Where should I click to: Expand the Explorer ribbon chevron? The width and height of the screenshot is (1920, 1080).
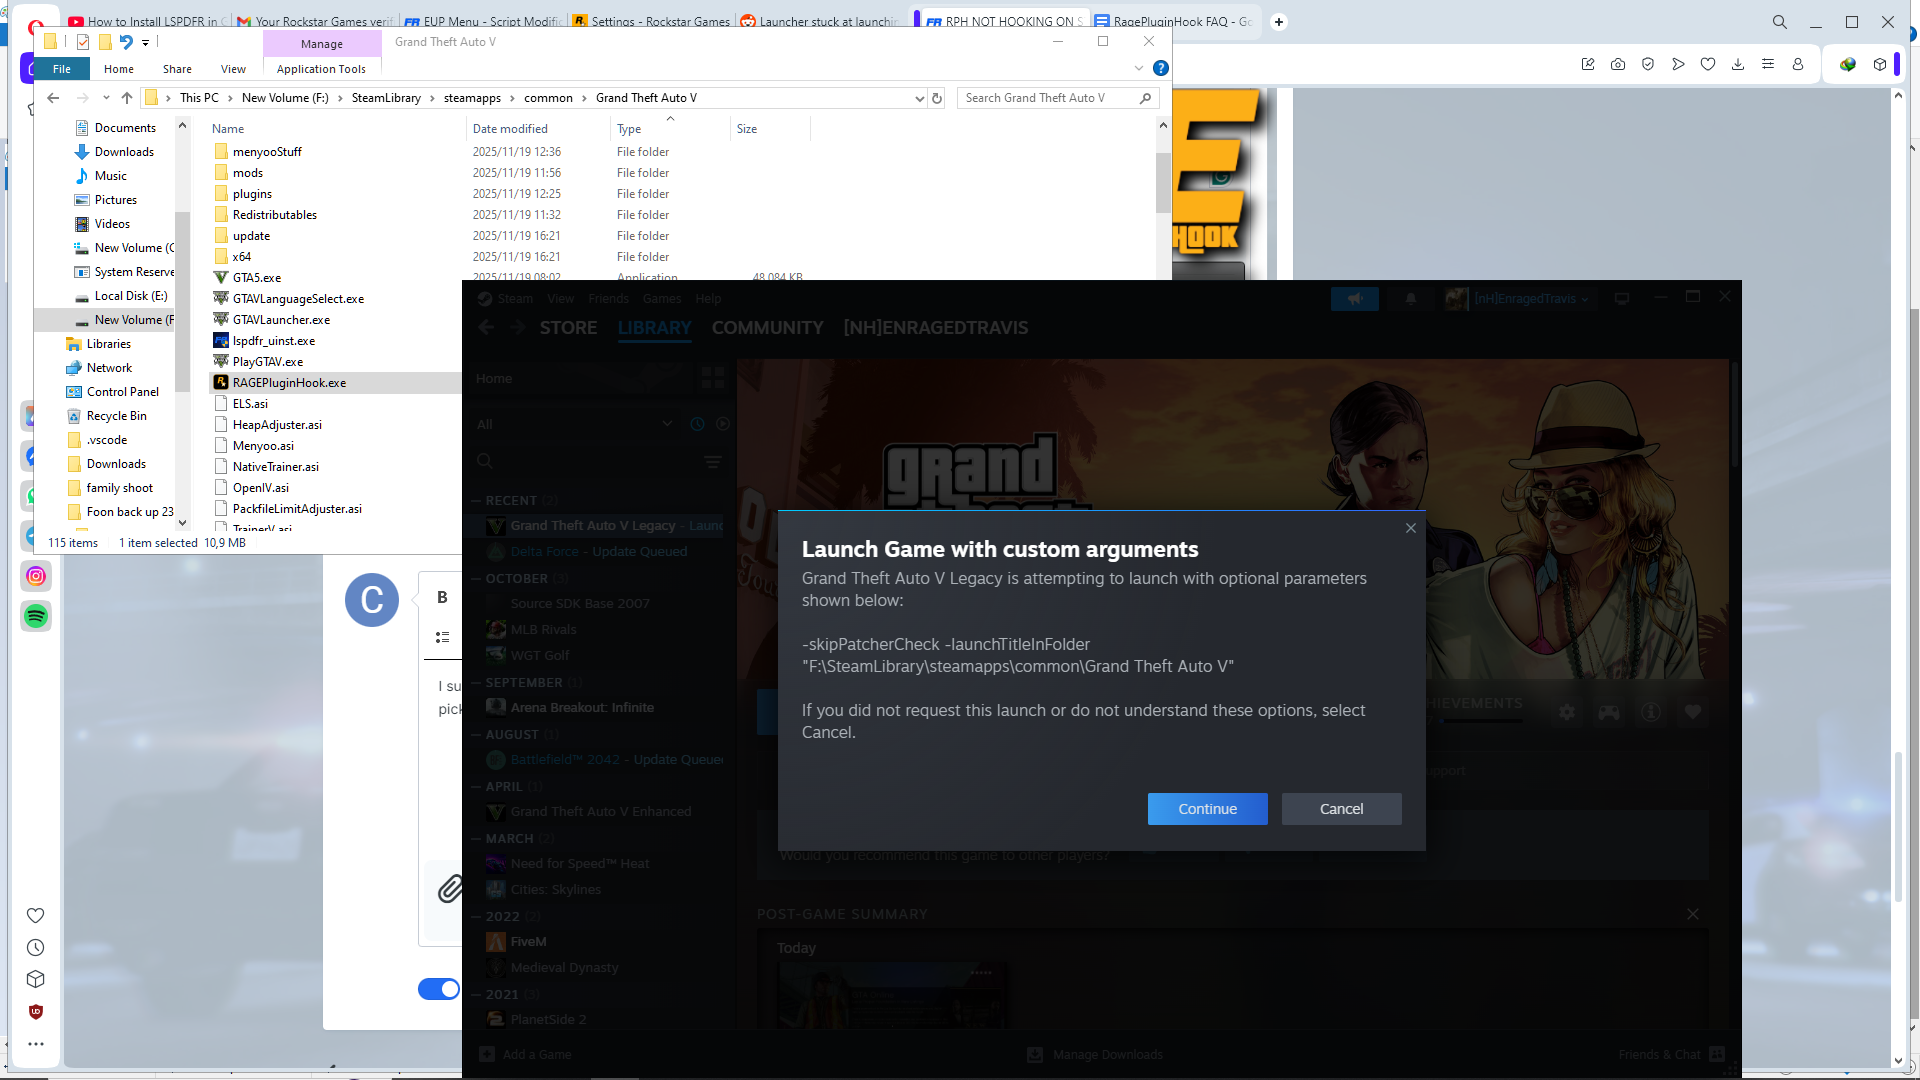(x=1138, y=68)
